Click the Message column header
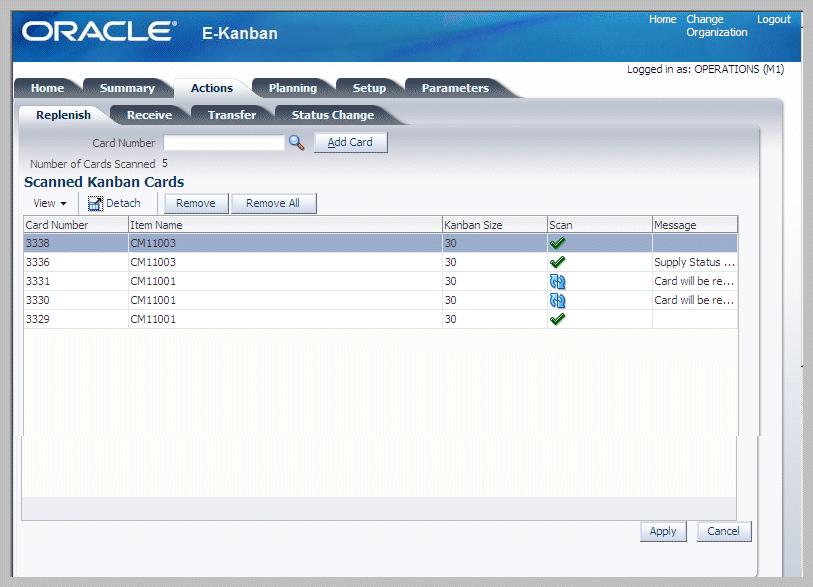Image resolution: width=813 pixels, height=587 pixels. [x=695, y=225]
